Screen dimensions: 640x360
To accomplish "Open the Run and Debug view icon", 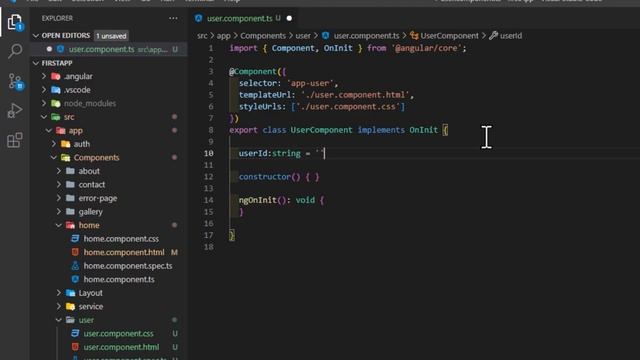I will [15, 111].
